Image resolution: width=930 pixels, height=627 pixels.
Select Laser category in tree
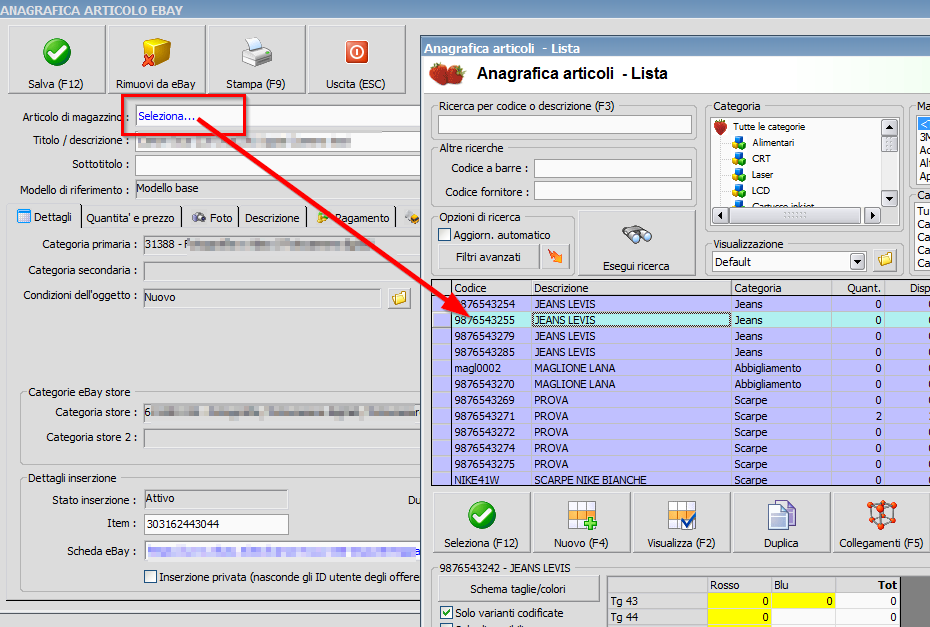pos(762,174)
